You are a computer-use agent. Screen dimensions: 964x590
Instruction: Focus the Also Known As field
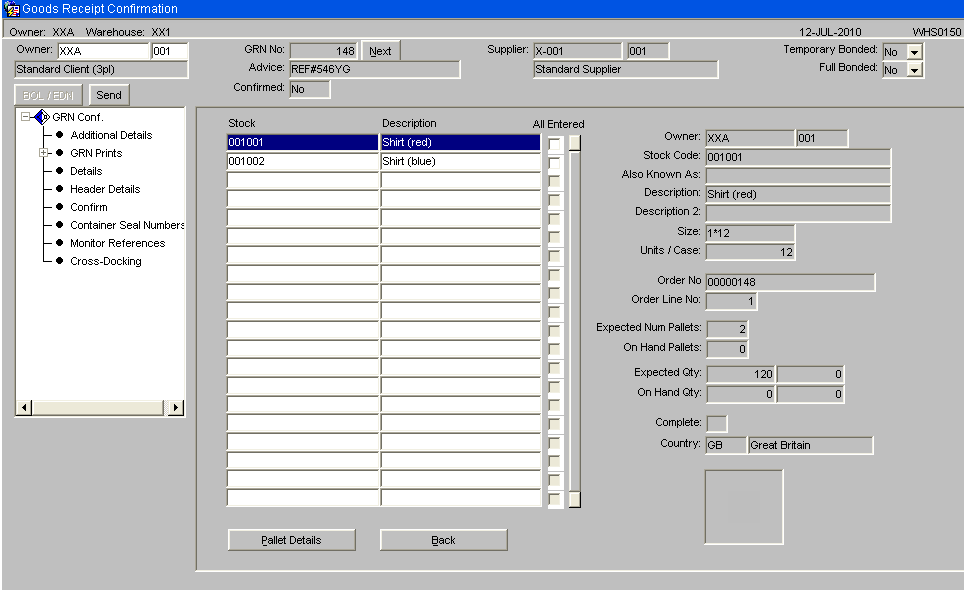click(798, 176)
